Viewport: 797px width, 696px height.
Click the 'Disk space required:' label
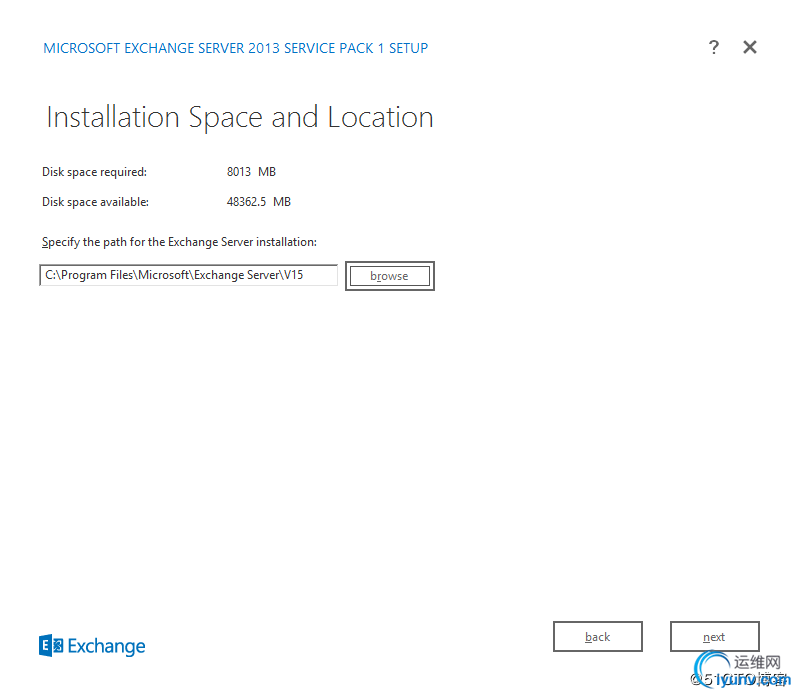tap(95, 172)
